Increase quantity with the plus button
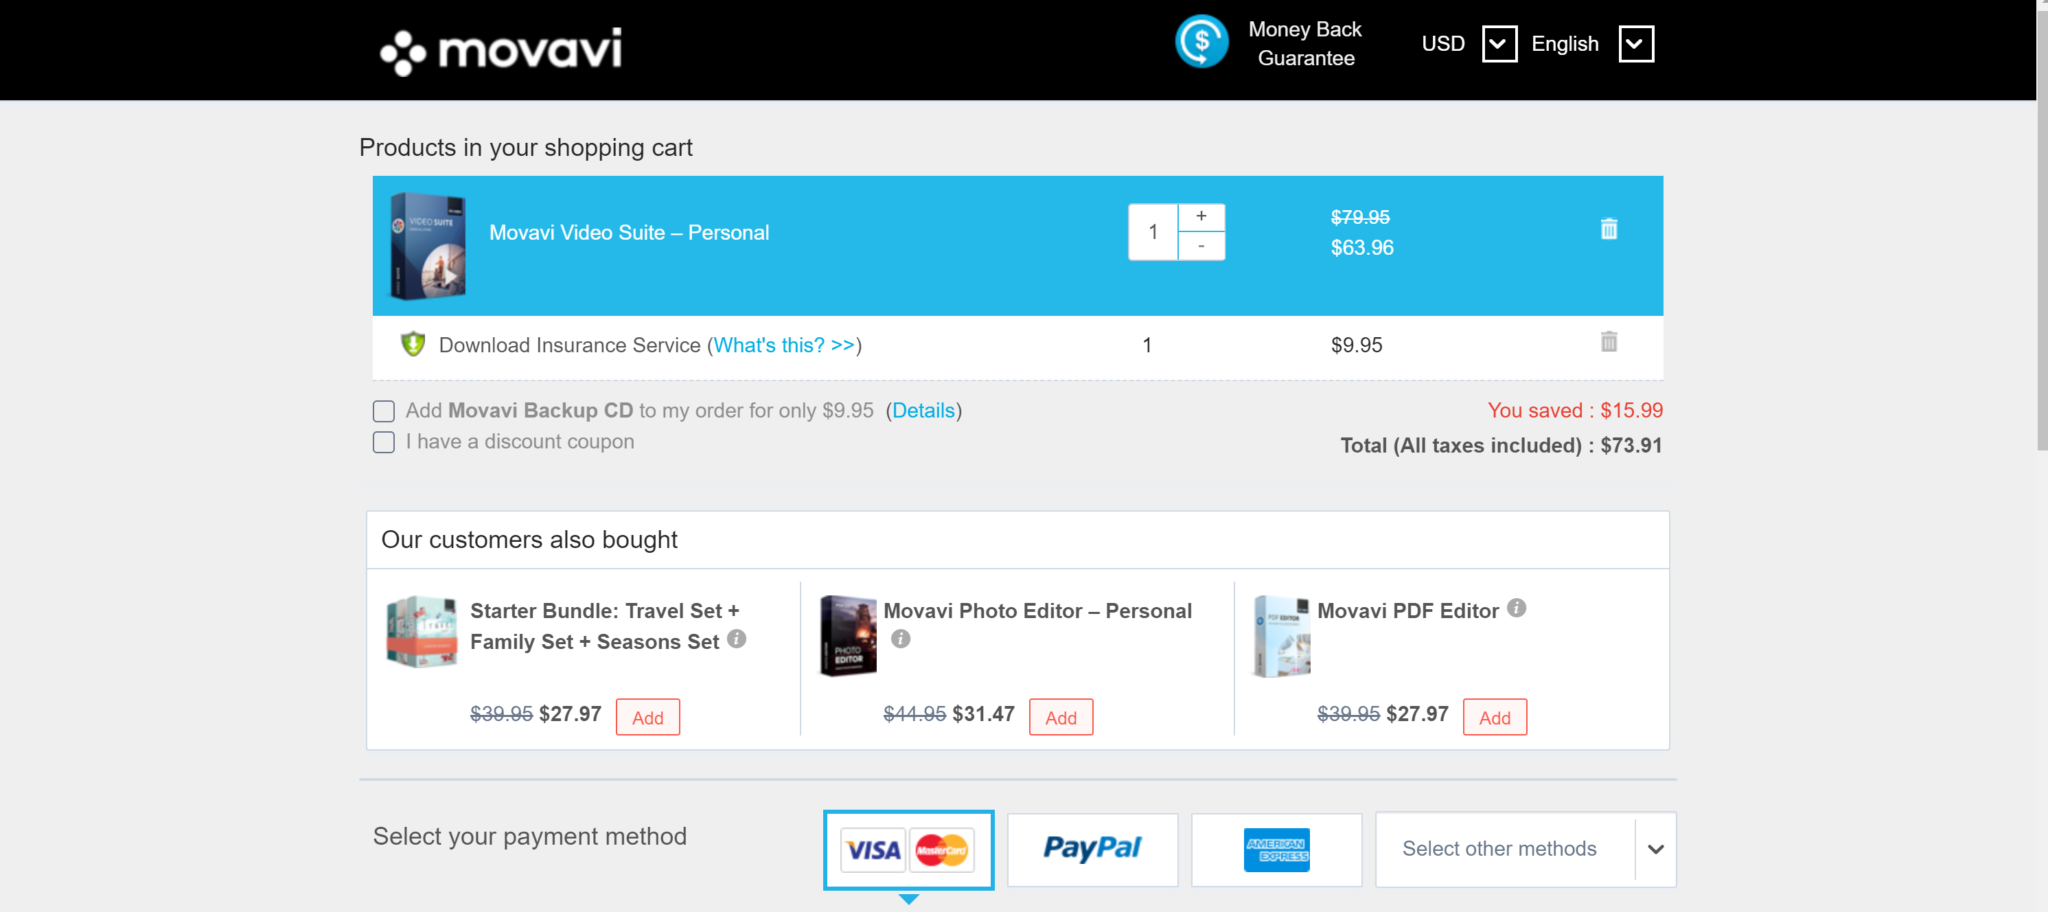 tap(1201, 217)
